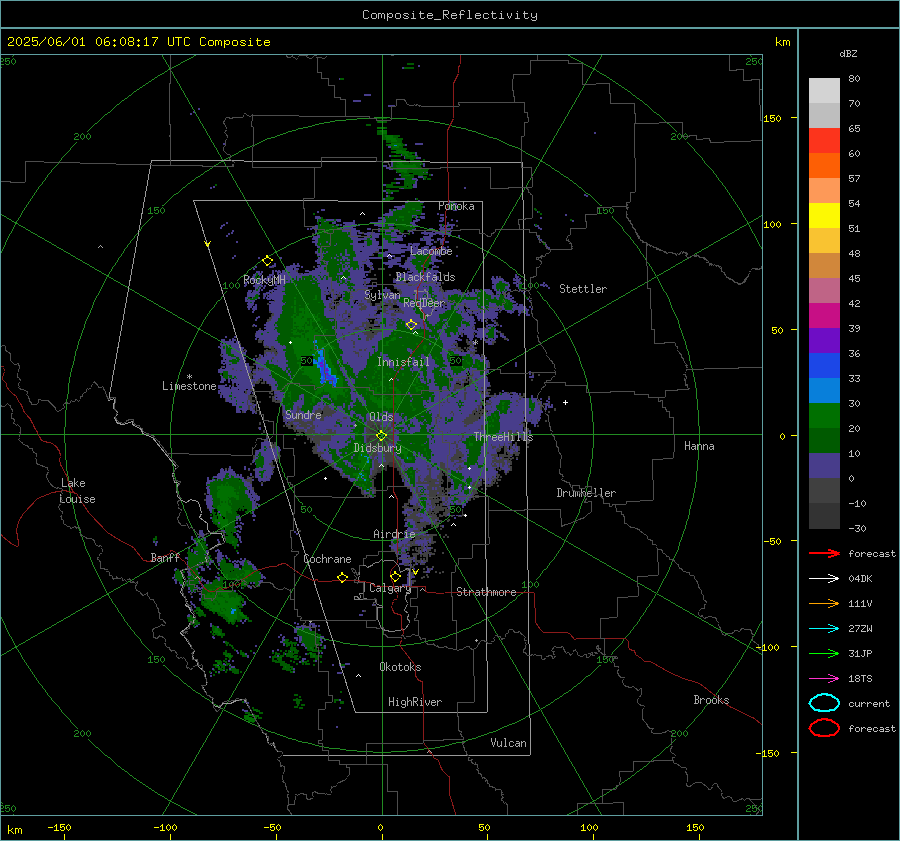The height and width of the screenshot is (841, 900).
Task: Pick the green 31JP arrow in legend
Action: [824, 653]
